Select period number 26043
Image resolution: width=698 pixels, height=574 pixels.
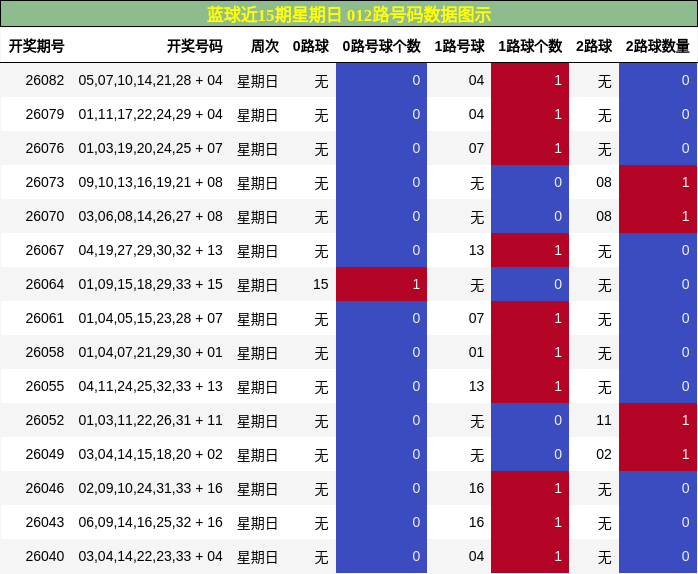tap(45, 522)
